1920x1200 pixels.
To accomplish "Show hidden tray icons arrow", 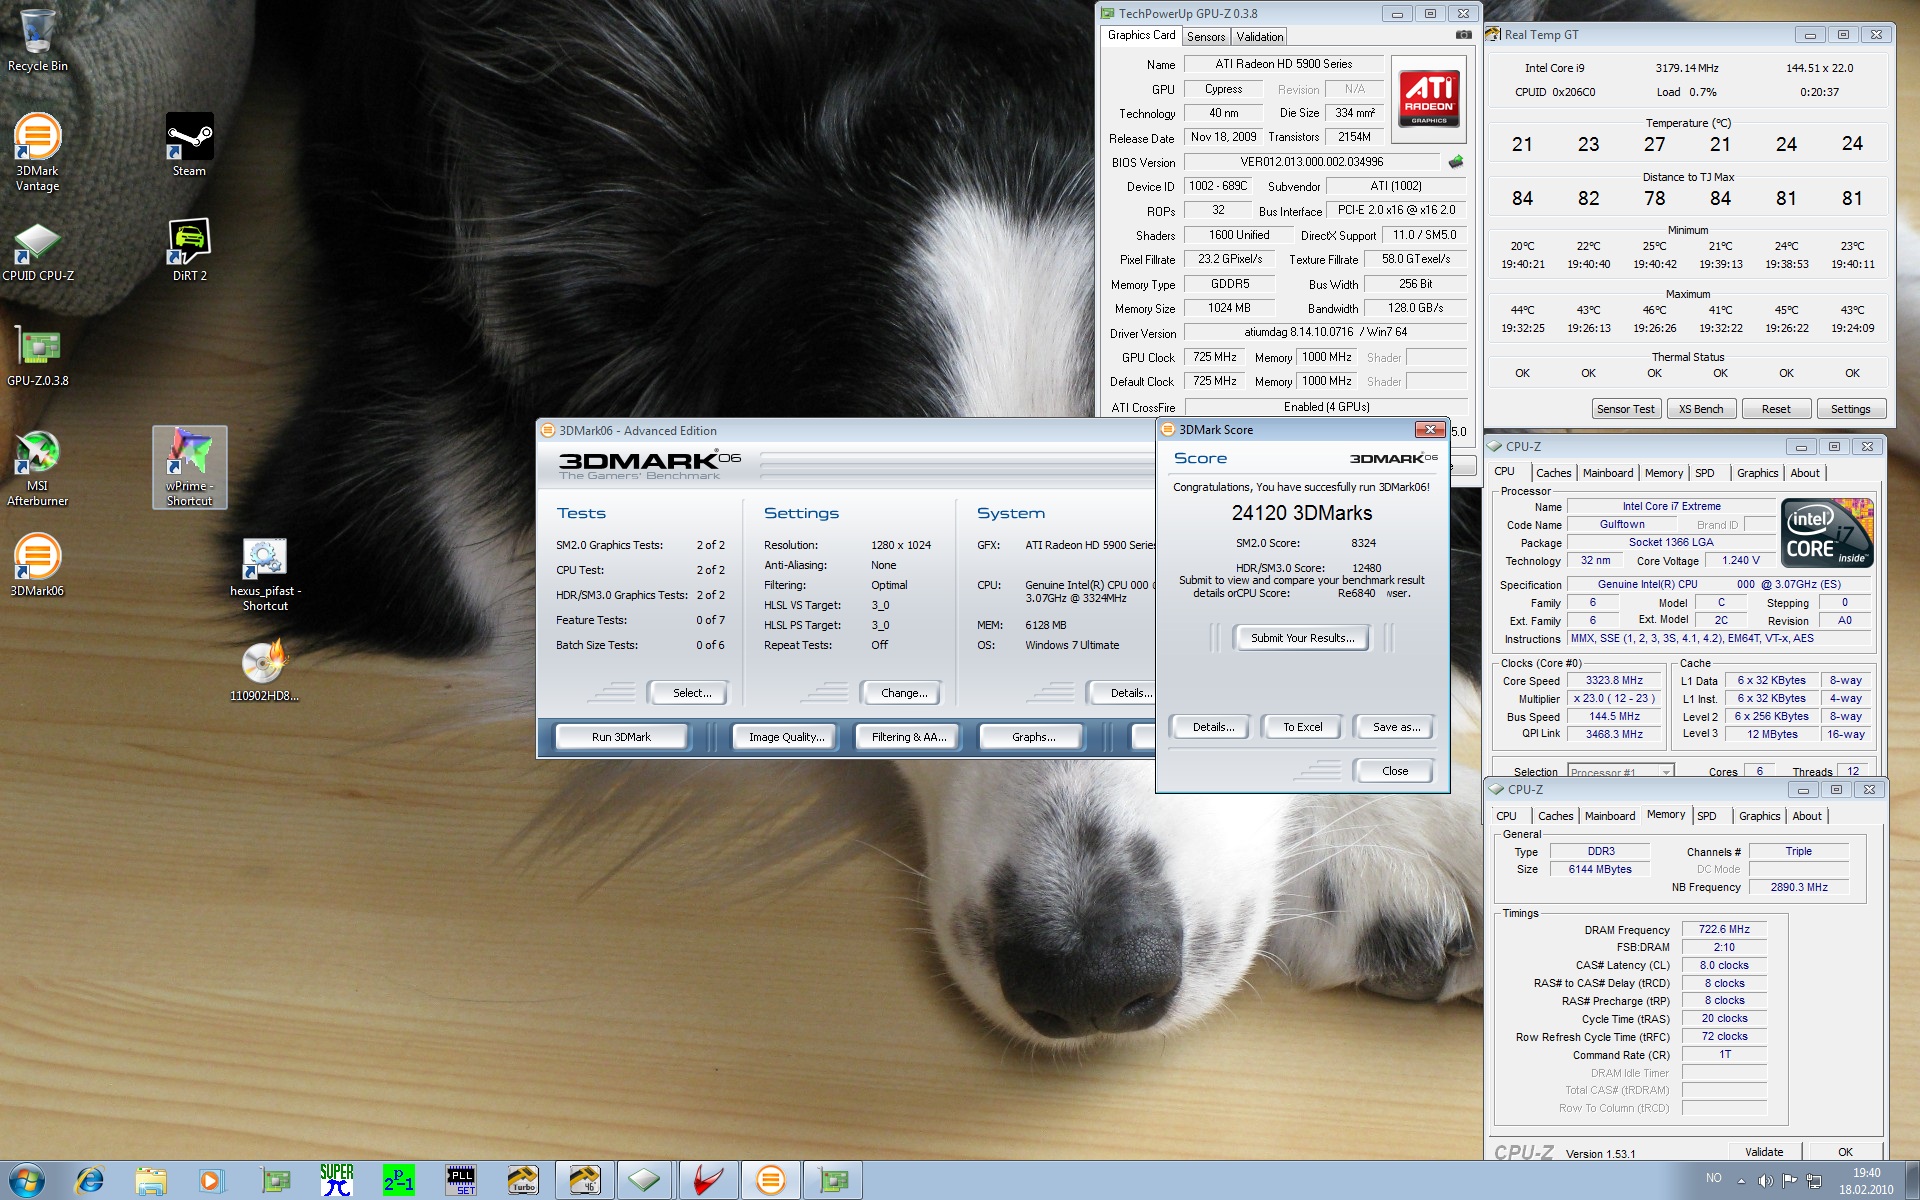I will point(1741,1181).
